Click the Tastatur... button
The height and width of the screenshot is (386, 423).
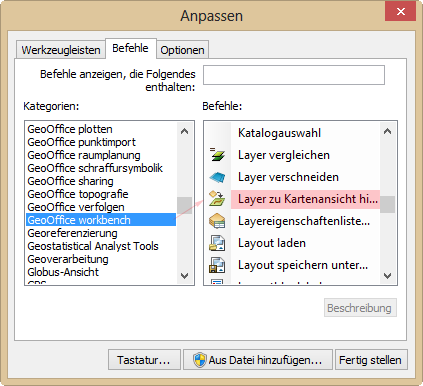tap(144, 360)
